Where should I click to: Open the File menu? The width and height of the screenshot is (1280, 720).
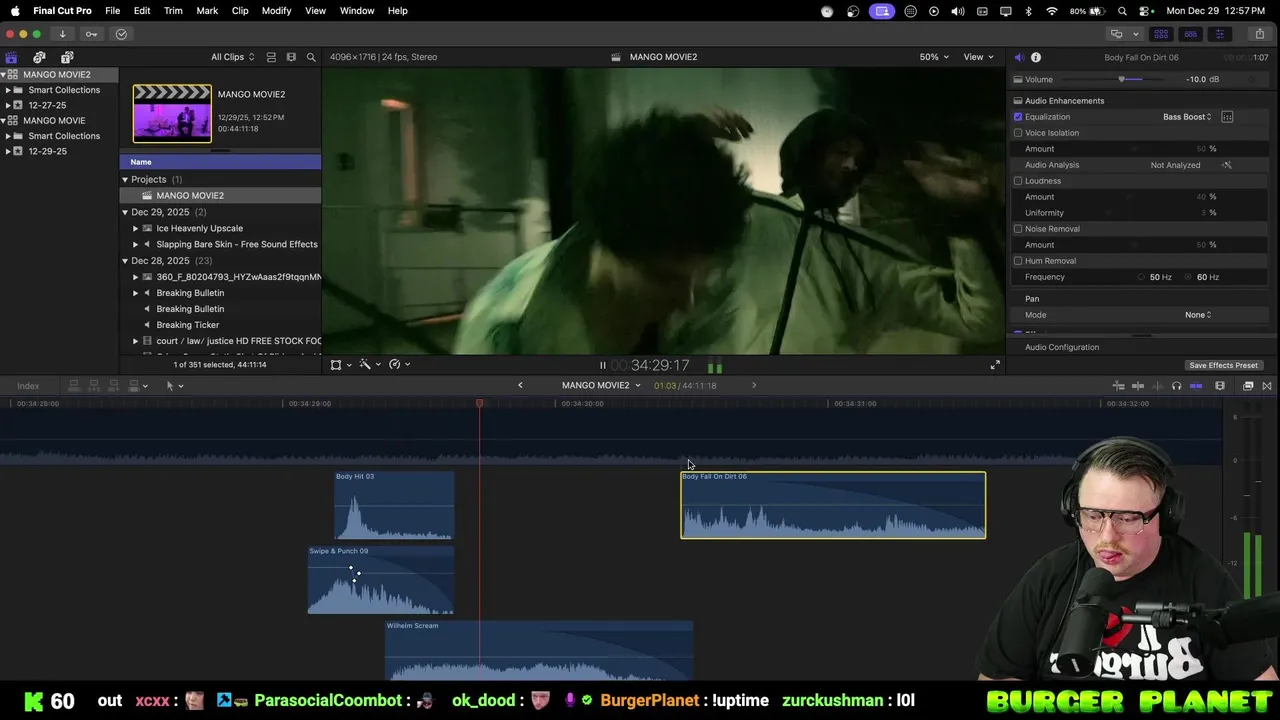click(113, 11)
